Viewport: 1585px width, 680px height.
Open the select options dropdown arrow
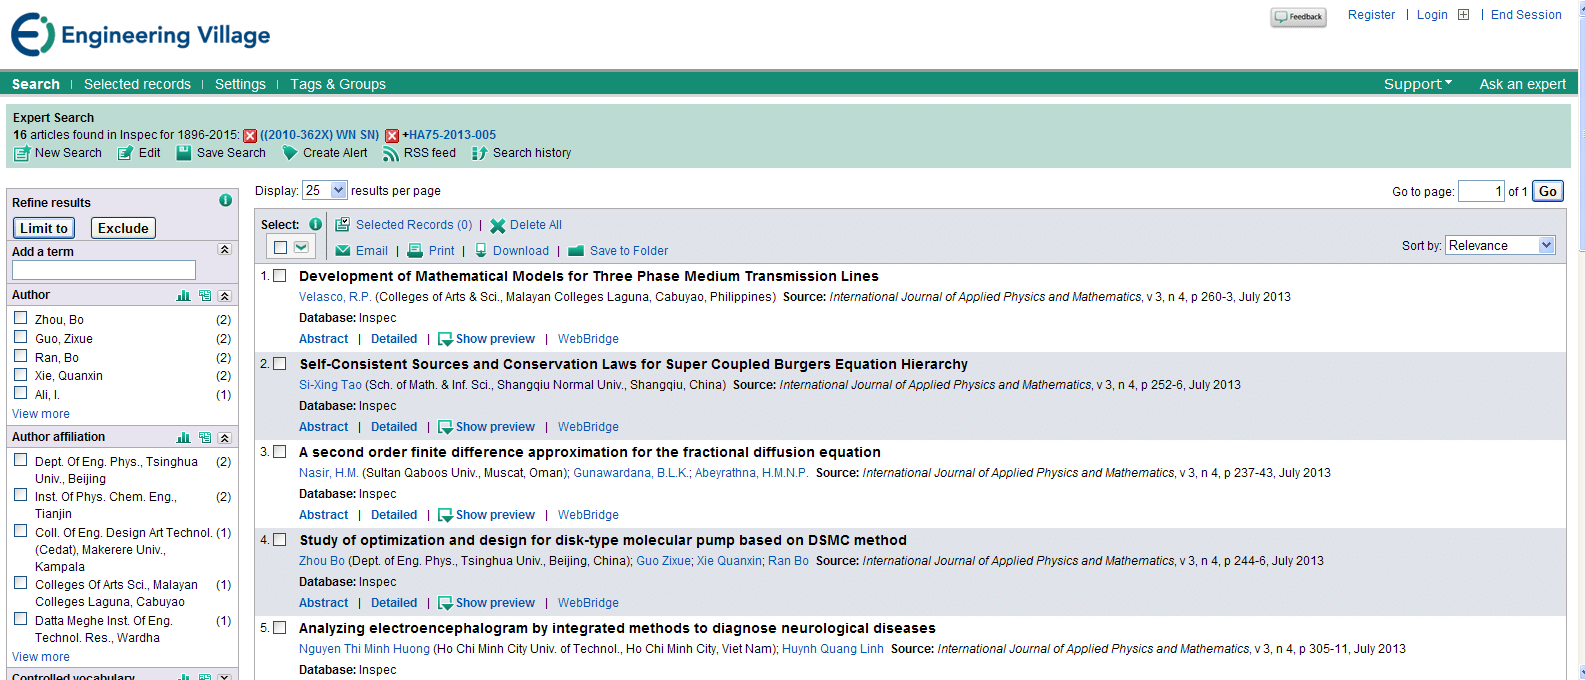(x=301, y=247)
